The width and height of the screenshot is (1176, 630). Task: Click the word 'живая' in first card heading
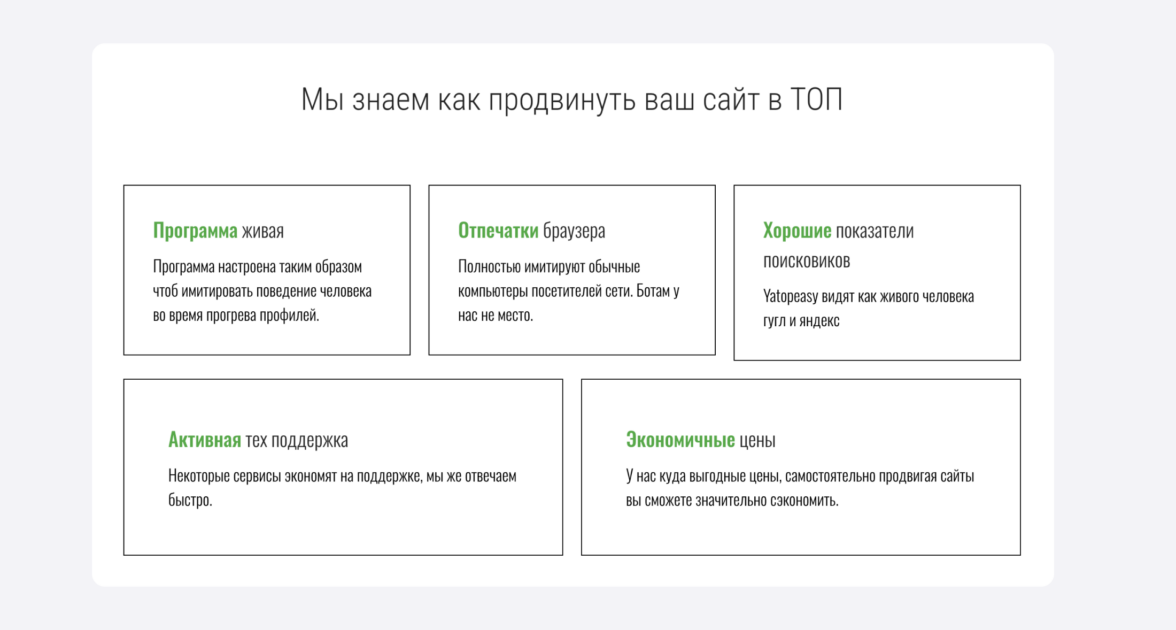(262, 230)
